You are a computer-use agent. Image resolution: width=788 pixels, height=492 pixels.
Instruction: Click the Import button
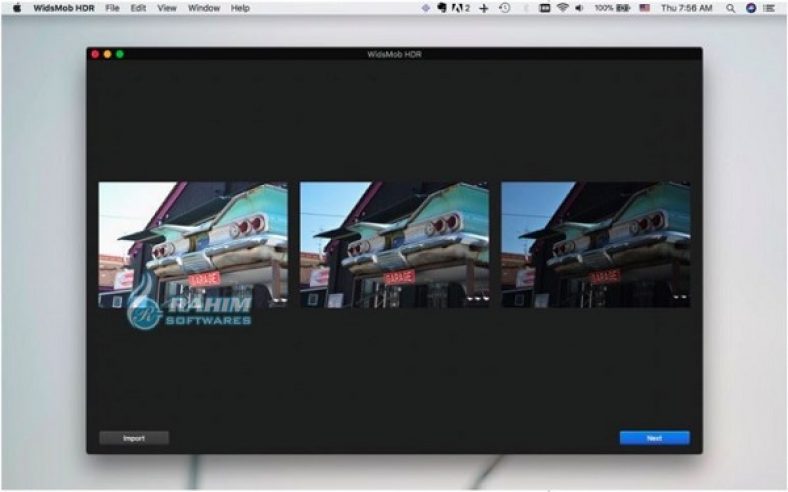(x=134, y=438)
